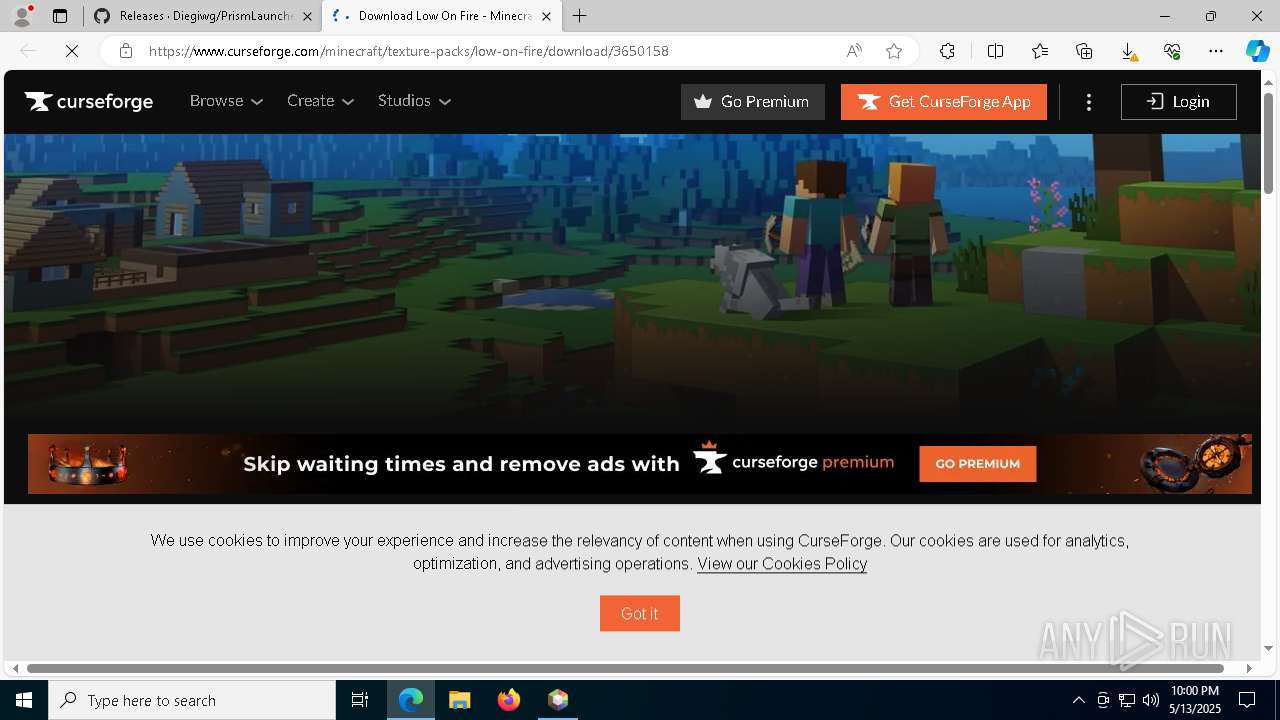Viewport: 1280px width, 720px height.
Task: Open the View our Cookies Policy link
Action: [782, 564]
